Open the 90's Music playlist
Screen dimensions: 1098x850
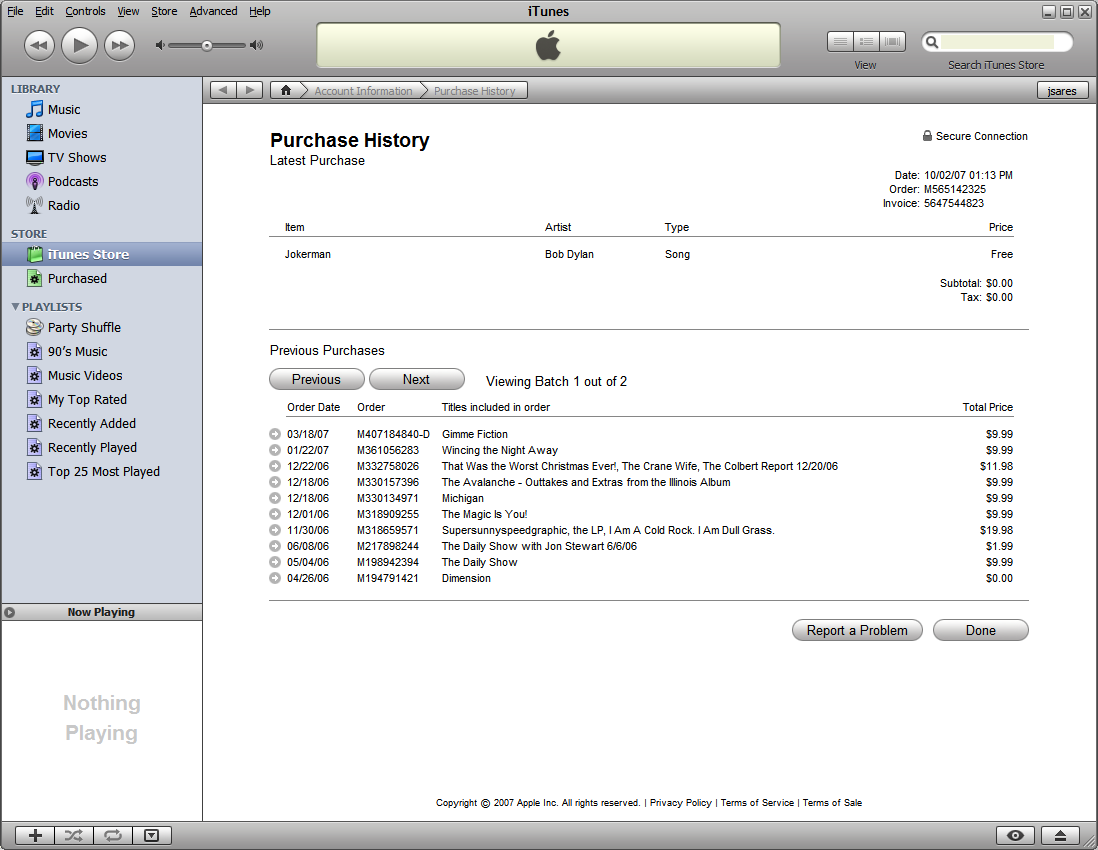pyautogui.click(x=67, y=351)
